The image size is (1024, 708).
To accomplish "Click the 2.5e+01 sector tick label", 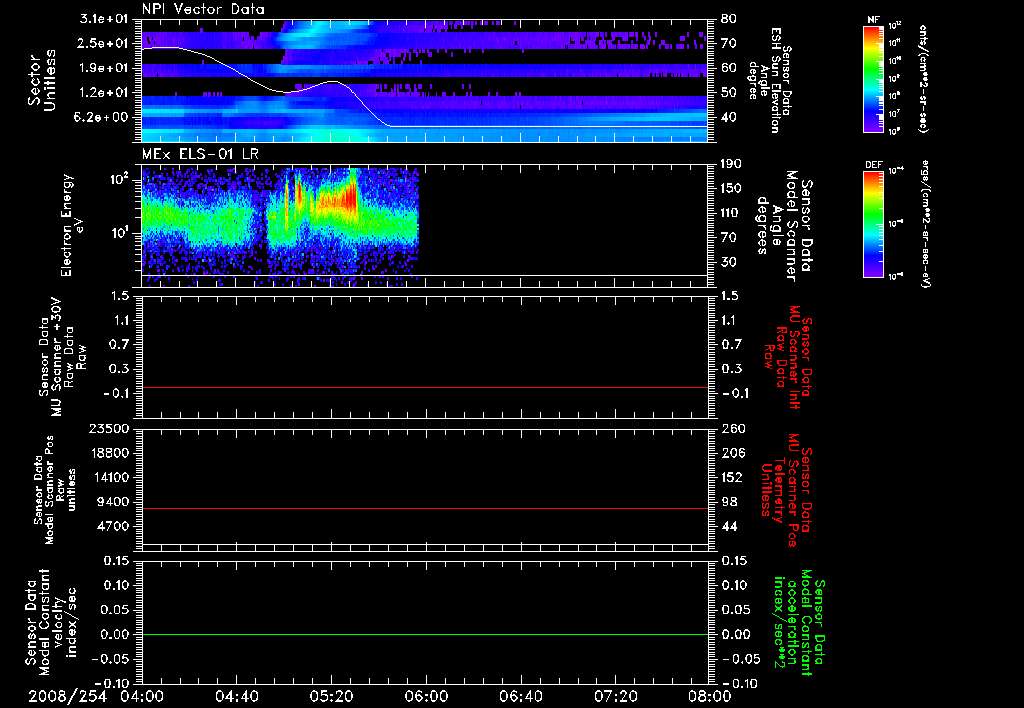I will (104, 43).
